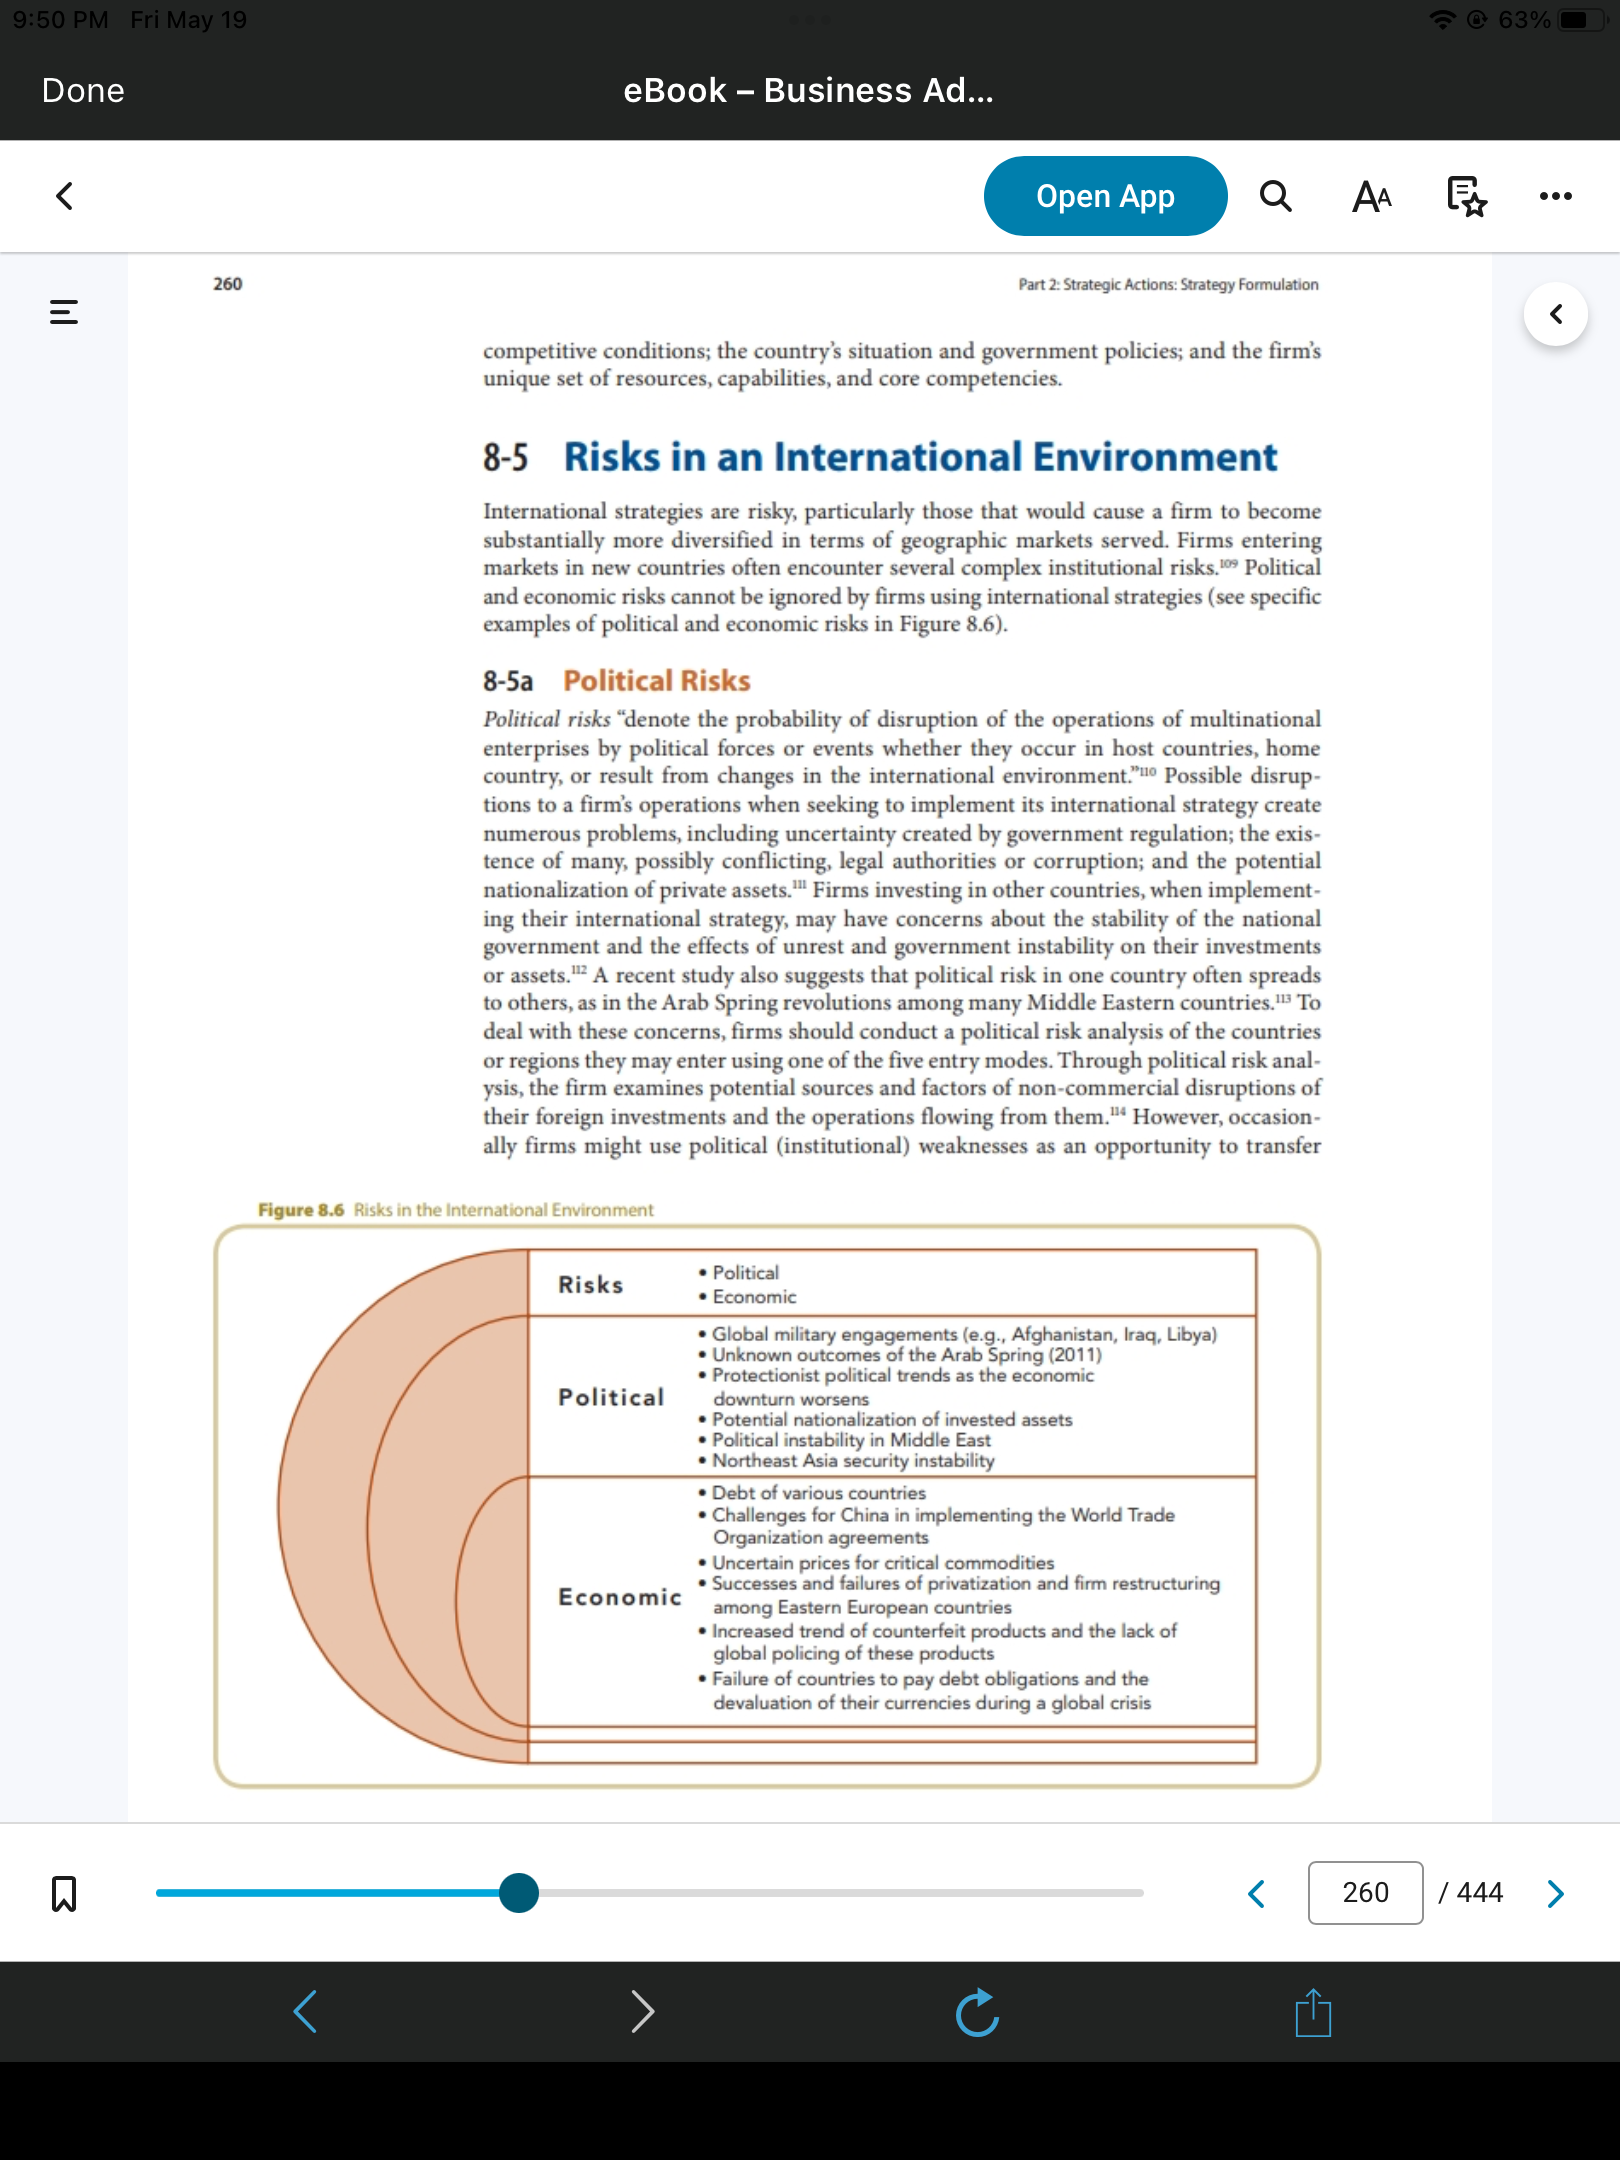Open the text size settings
The width and height of the screenshot is (1620, 2160).
(1371, 196)
